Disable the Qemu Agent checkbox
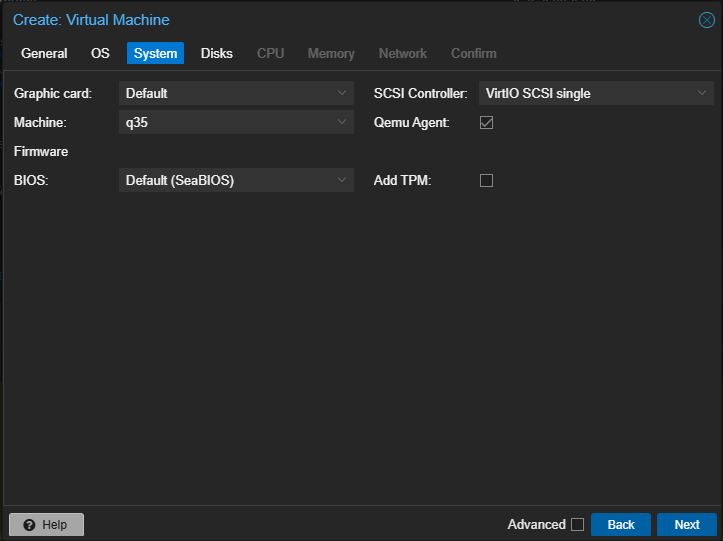 487,123
